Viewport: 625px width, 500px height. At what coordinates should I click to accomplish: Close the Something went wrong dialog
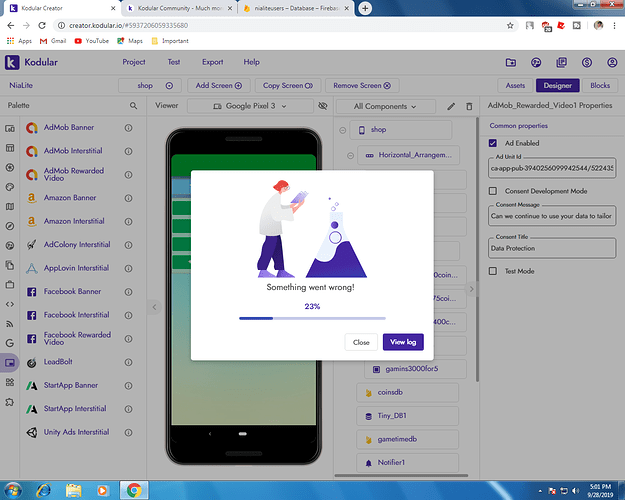(361, 342)
